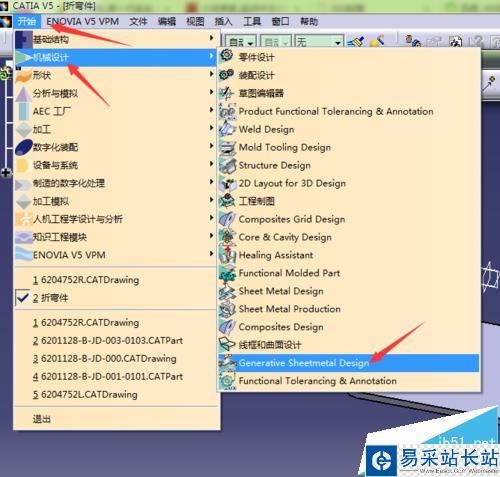
Task: Toggle checked window entry 2 折弯件
Action: coord(115,298)
